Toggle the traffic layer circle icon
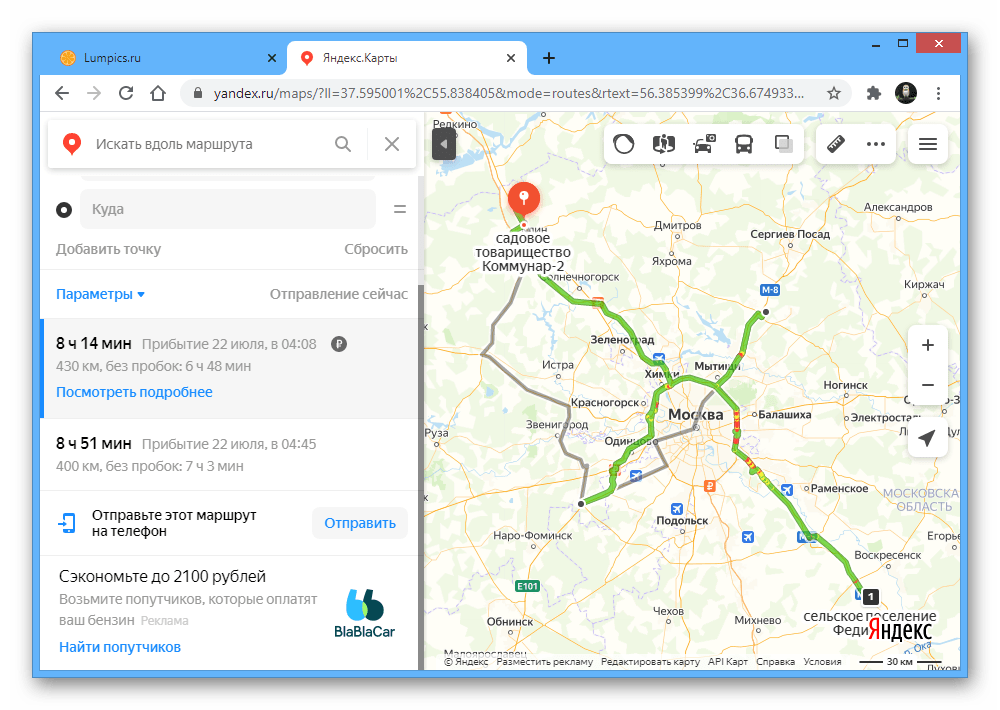Viewport: 1000px width, 710px height. [624, 144]
